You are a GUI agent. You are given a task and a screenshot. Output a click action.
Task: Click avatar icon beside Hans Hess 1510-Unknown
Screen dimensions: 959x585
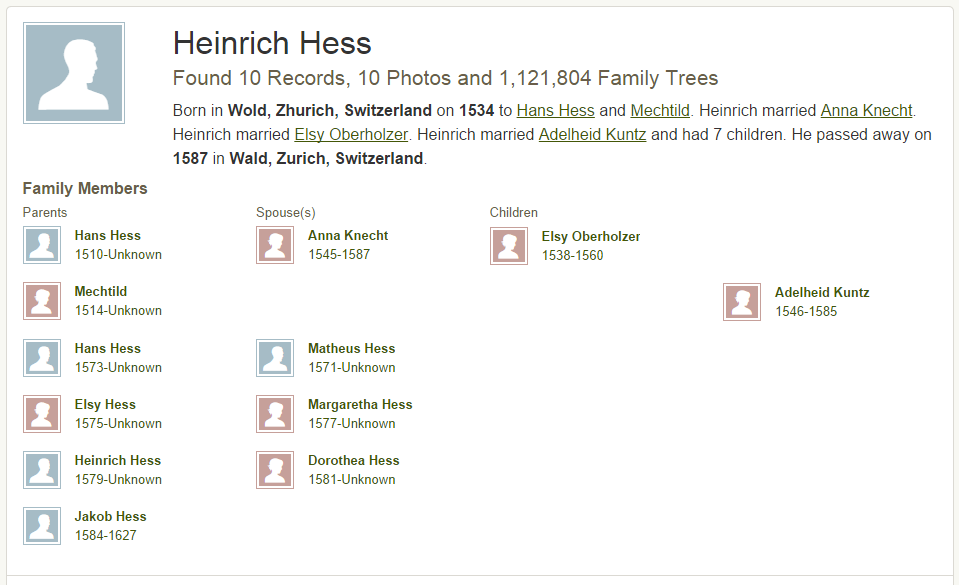42,245
